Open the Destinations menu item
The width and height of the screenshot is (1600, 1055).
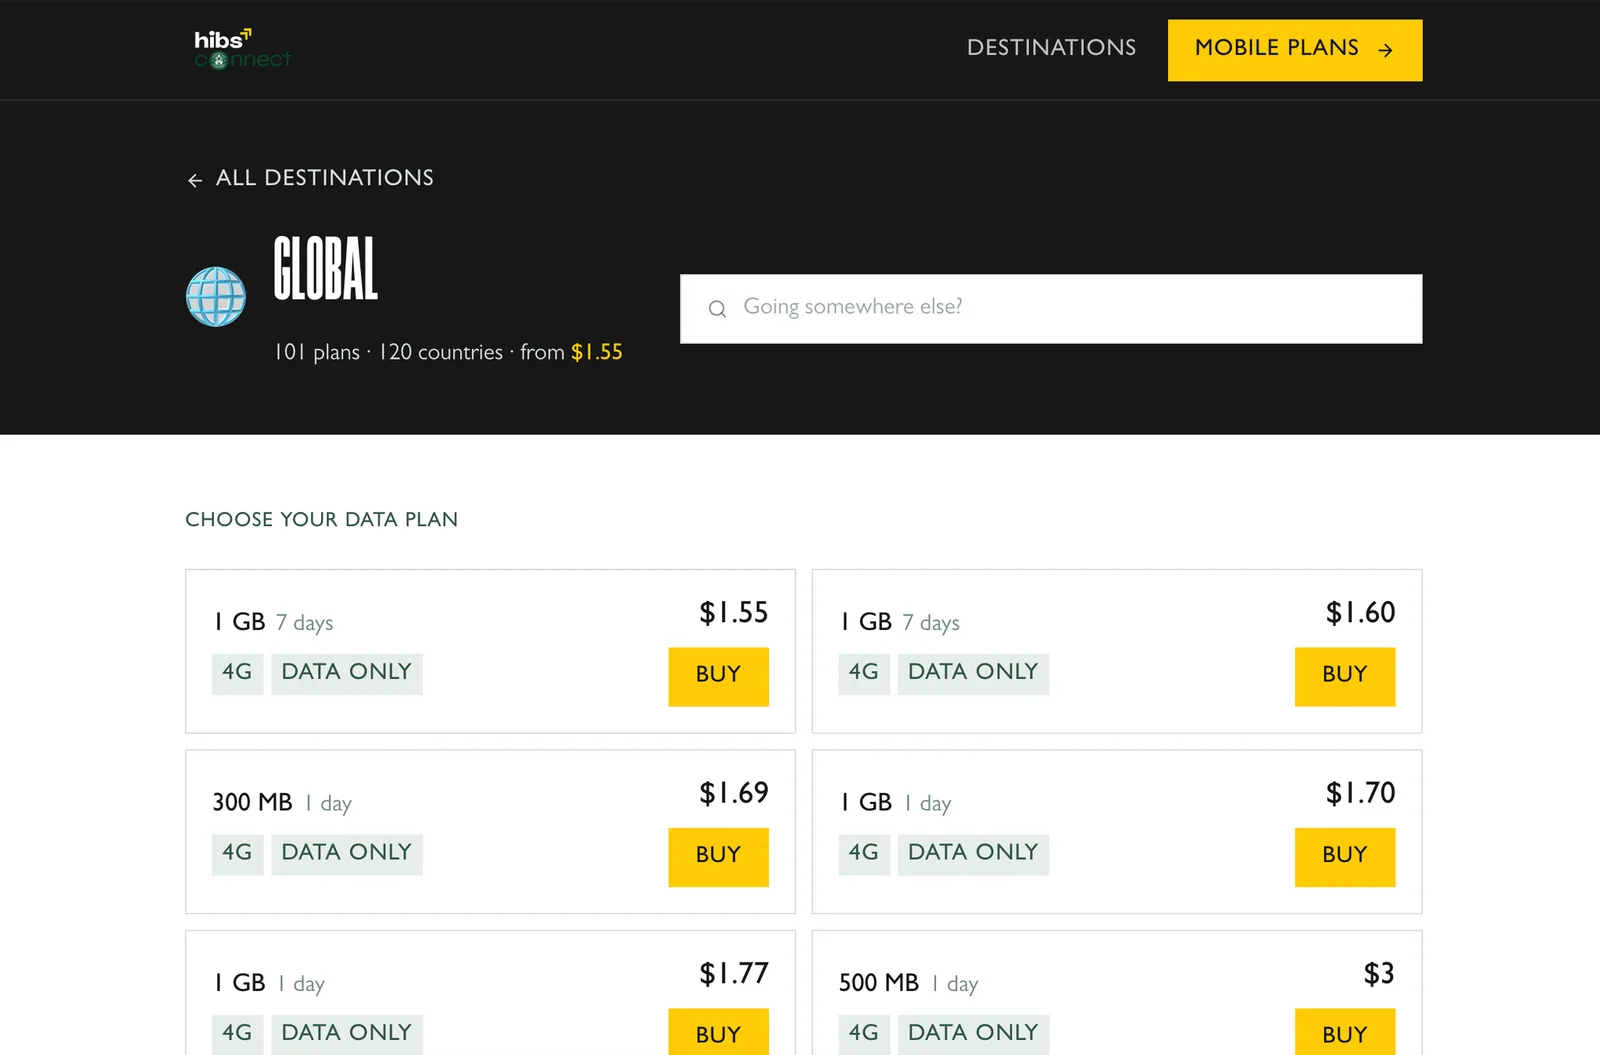(x=1051, y=48)
